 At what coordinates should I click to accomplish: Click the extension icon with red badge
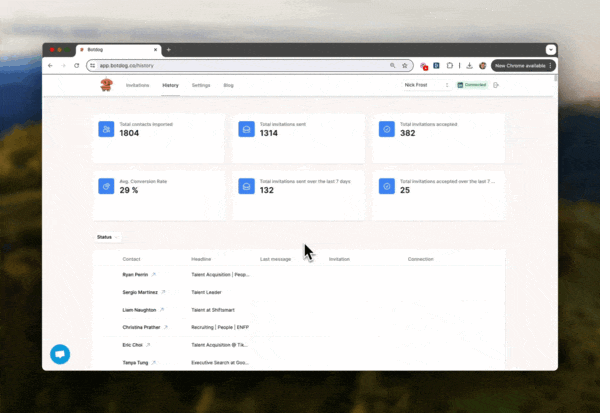click(x=424, y=66)
